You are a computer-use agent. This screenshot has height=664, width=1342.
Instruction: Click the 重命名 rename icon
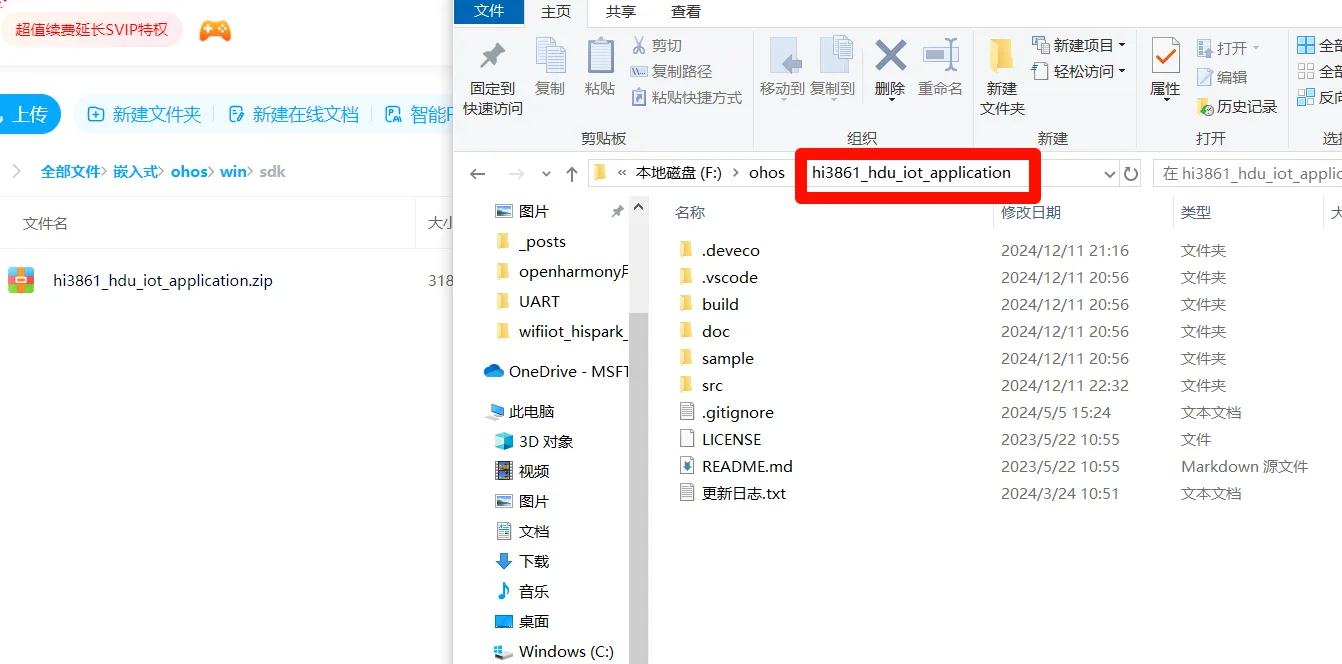(940, 56)
